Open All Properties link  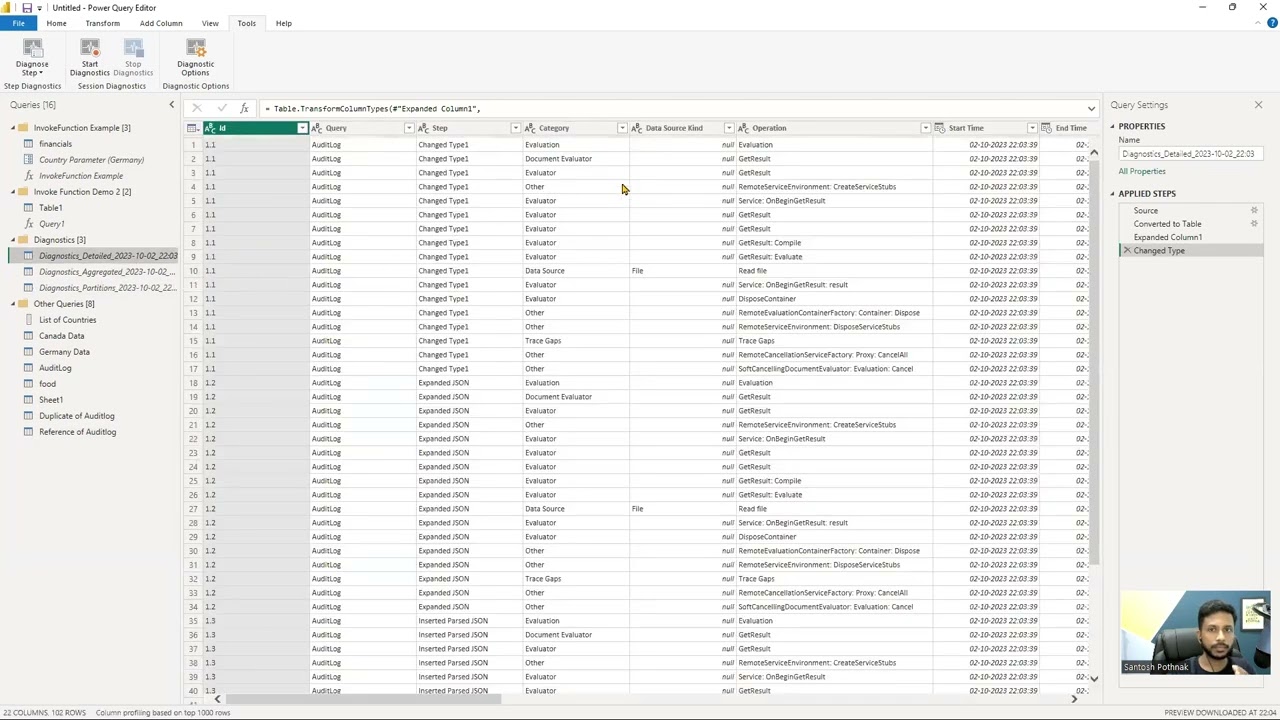1142,171
